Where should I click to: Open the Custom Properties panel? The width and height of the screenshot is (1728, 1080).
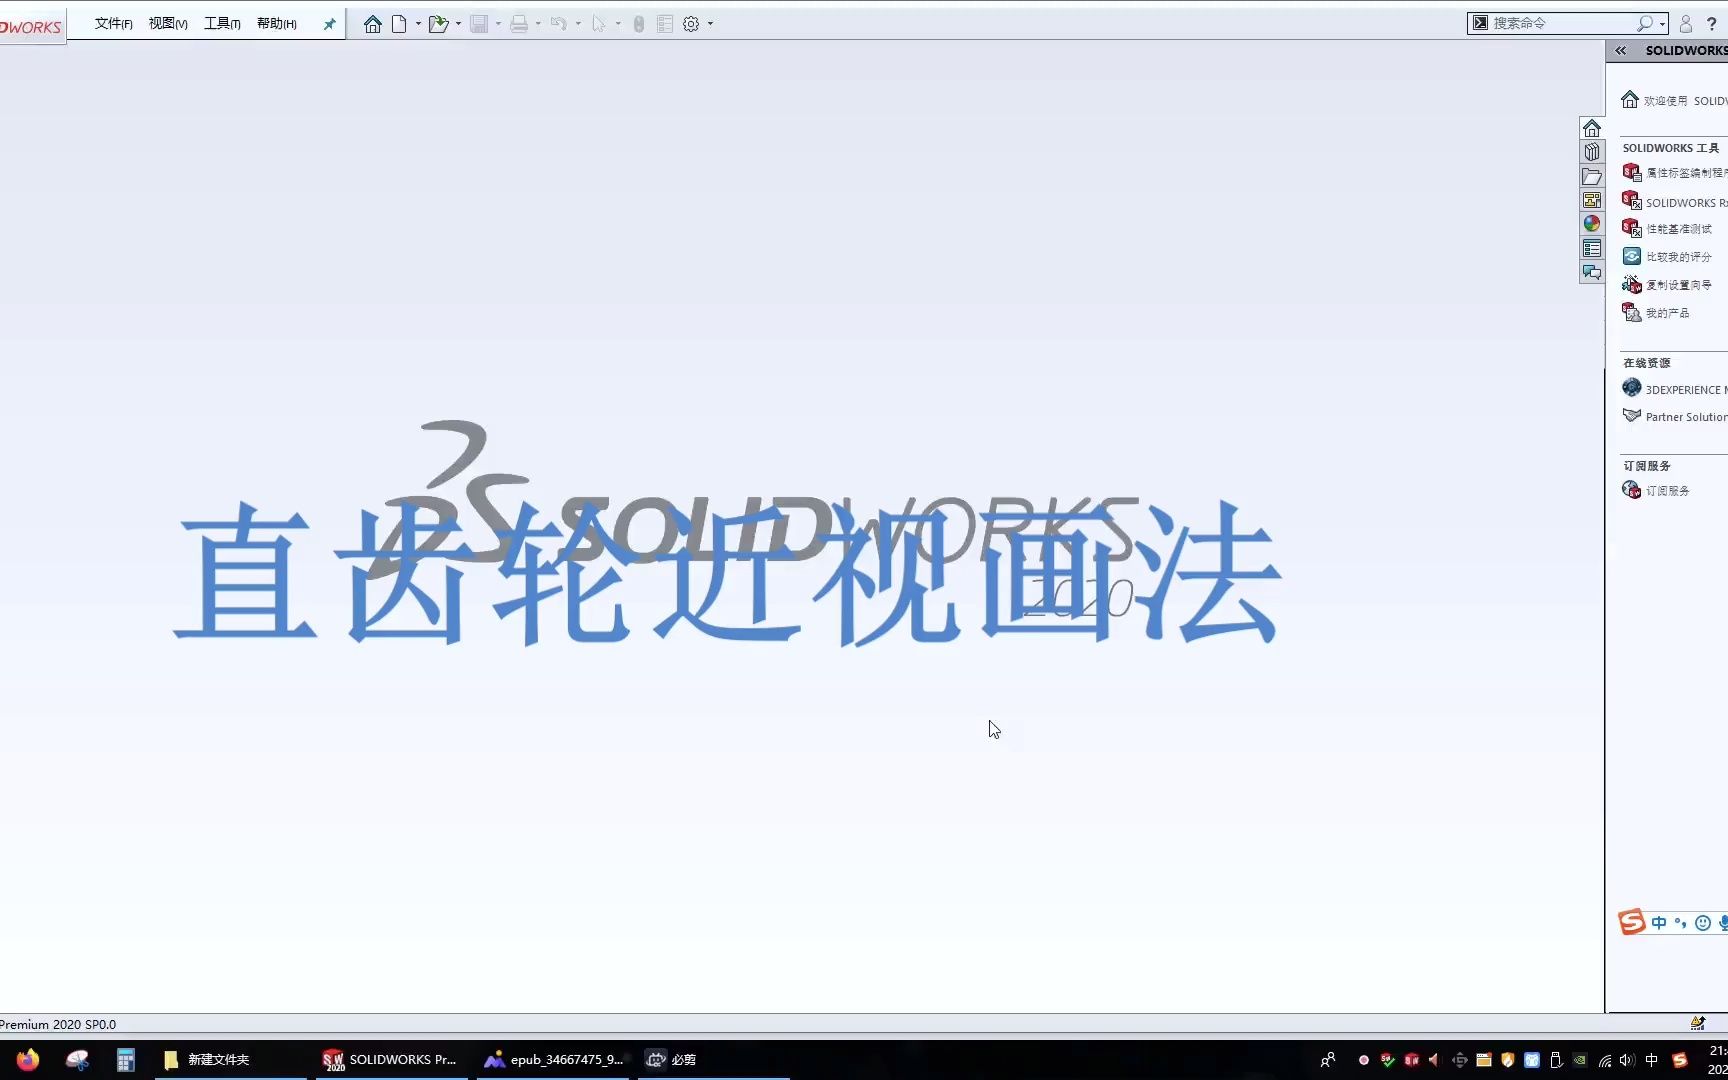pyautogui.click(x=1592, y=248)
